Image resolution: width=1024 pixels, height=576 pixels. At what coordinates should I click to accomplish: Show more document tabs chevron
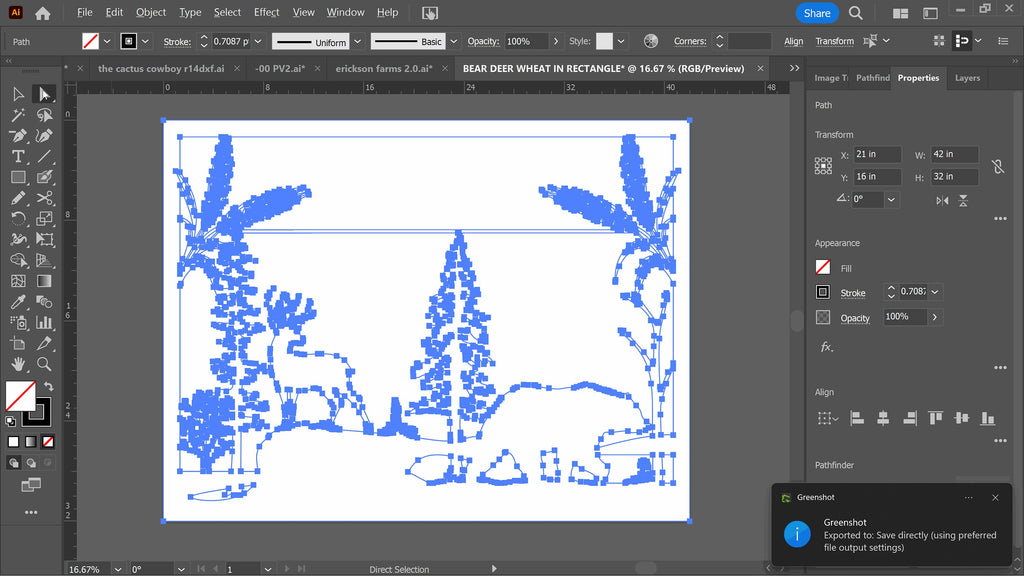pos(794,68)
